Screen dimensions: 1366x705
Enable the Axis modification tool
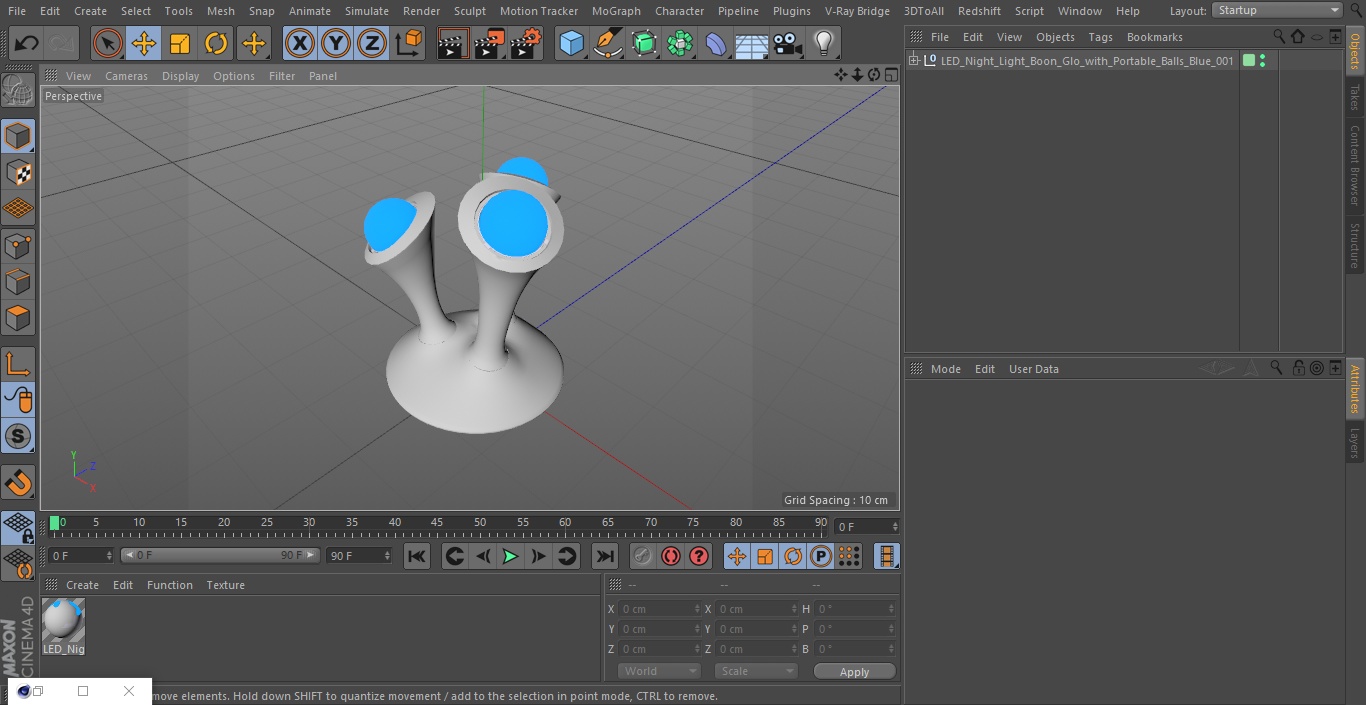pyautogui.click(x=18, y=363)
